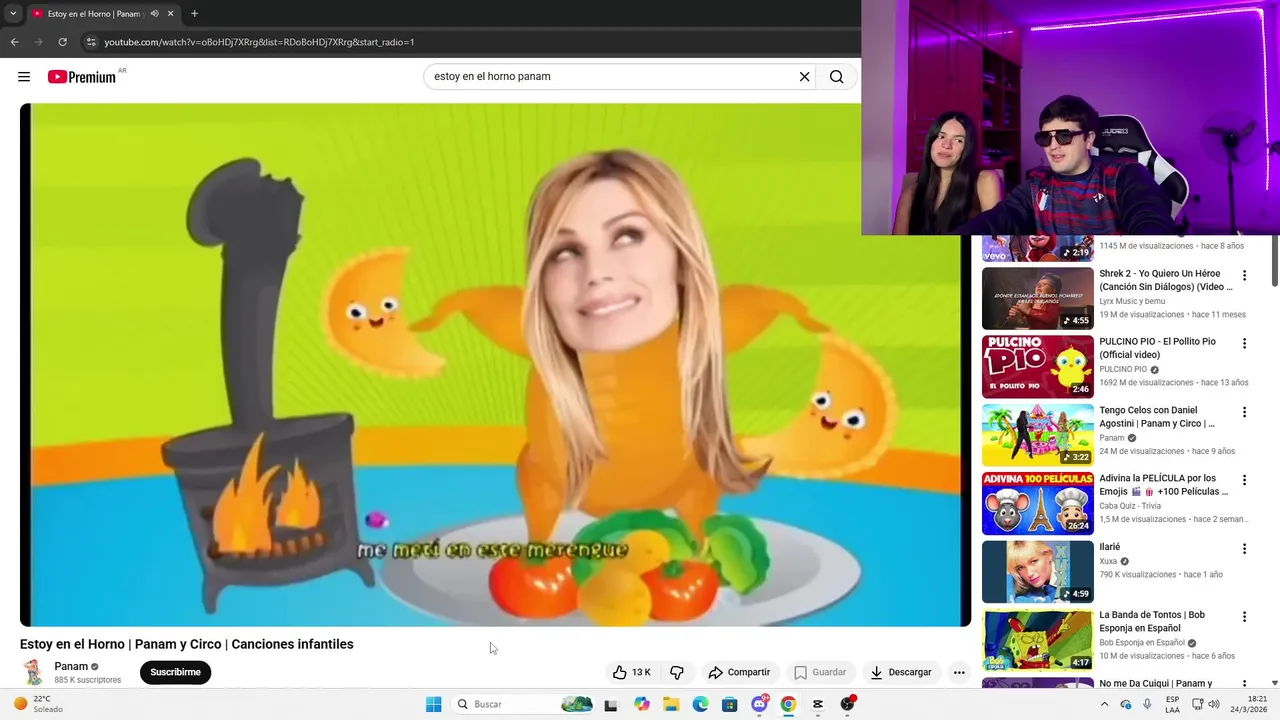Open the Compartir share dialog
The height and width of the screenshot is (720, 1280).
(x=739, y=672)
